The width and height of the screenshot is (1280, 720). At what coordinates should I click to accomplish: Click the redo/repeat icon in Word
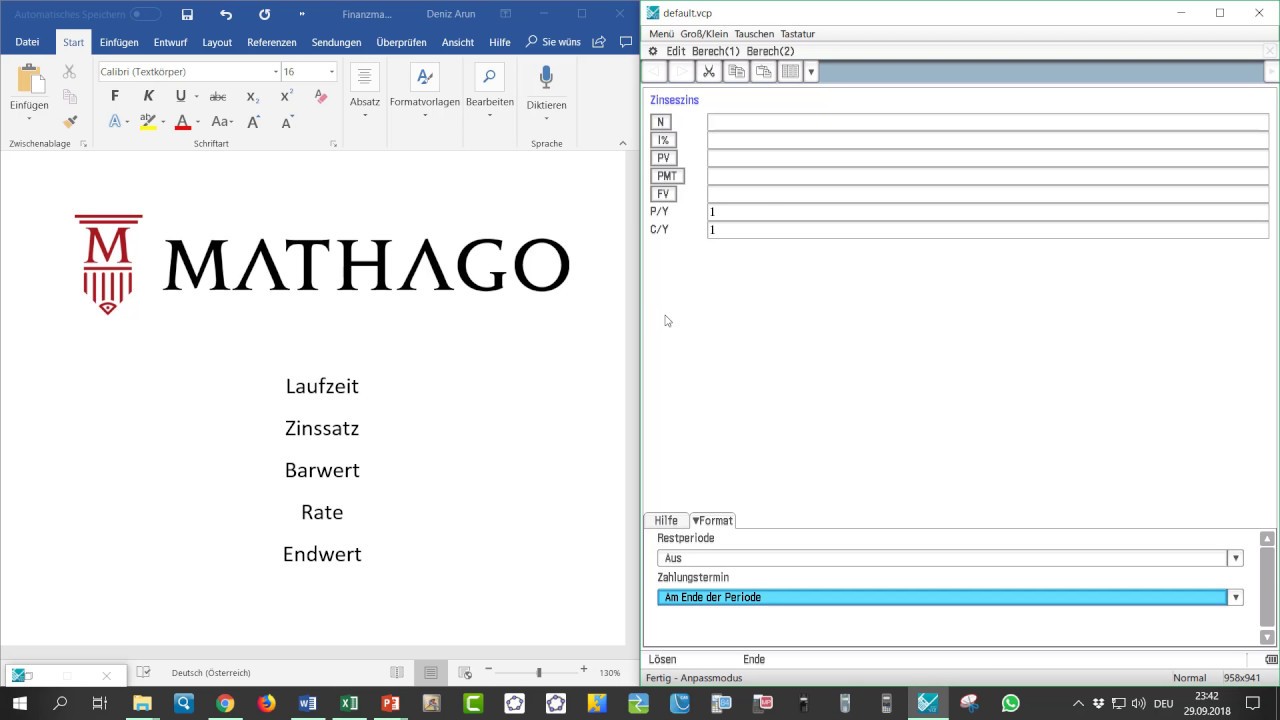pos(264,14)
